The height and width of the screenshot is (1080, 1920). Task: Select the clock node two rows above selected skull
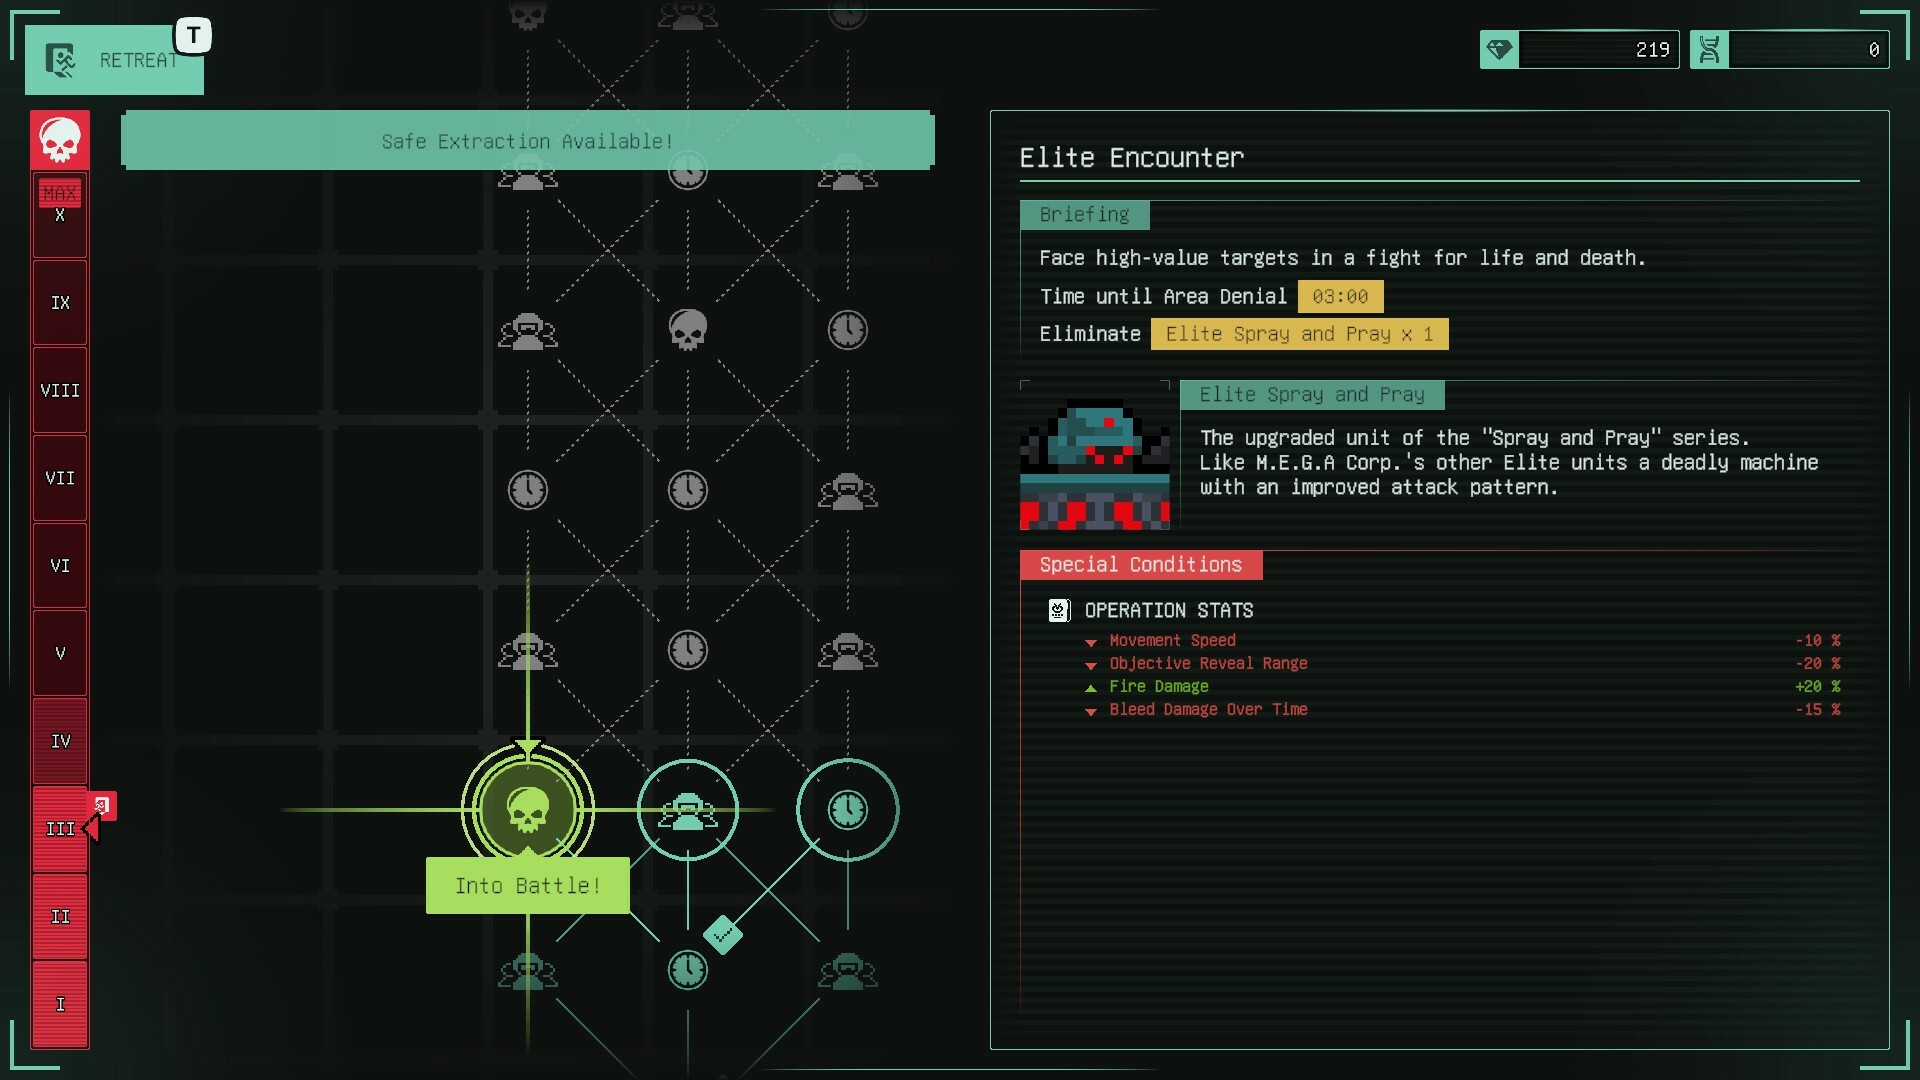(x=528, y=490)
